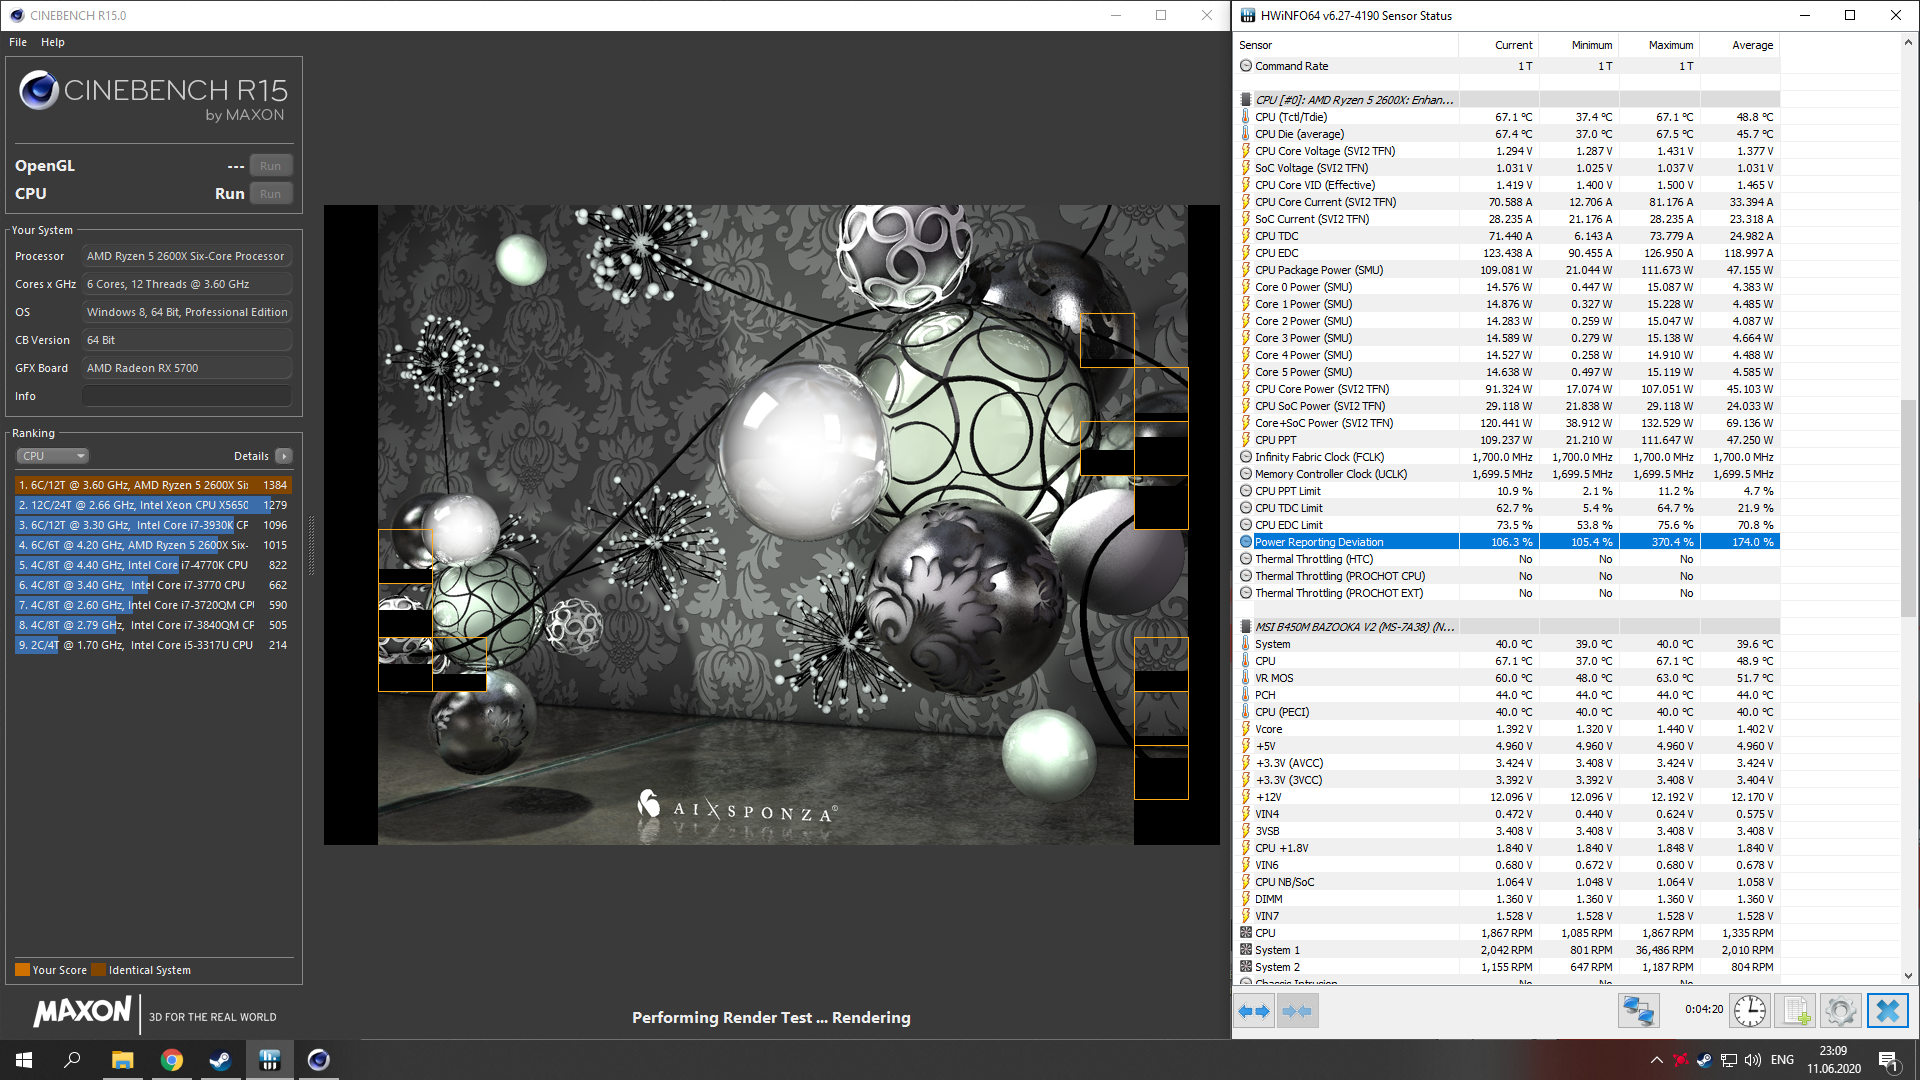Click the Run button beside OpenGL
The image size is (1920, 1080).
click(x=270, y=166)
